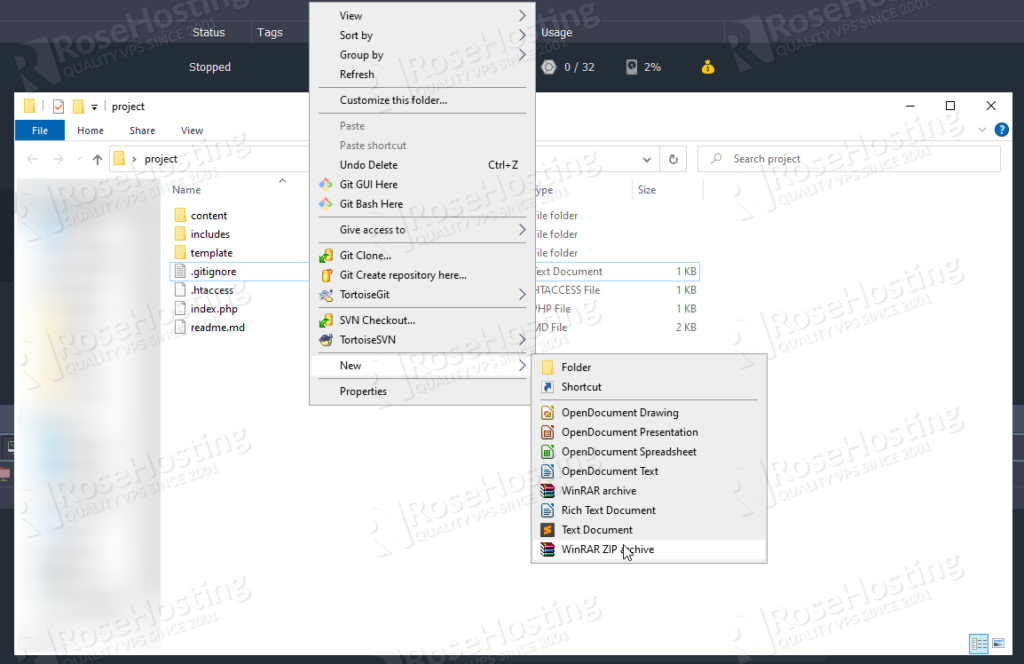Open the New submenu item
This screenshot has width=1024, height=664.
422,366
